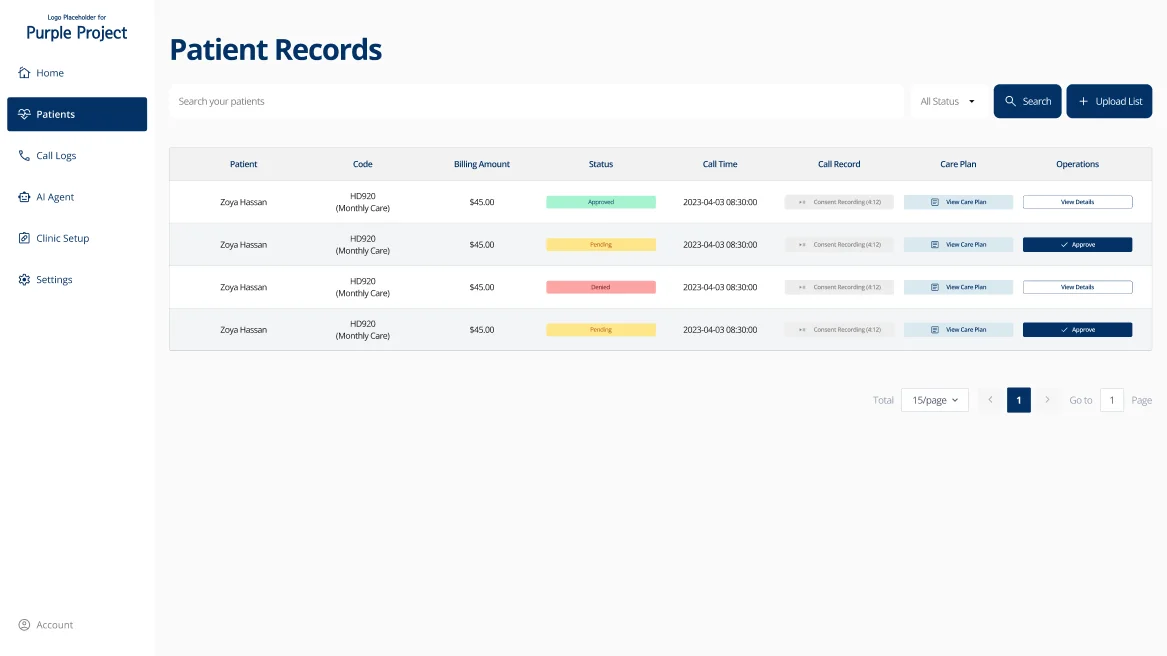Select page 1 in pagination
Image resolution: width=1167 pixels, height=656 pixels.
point(1018,400)
